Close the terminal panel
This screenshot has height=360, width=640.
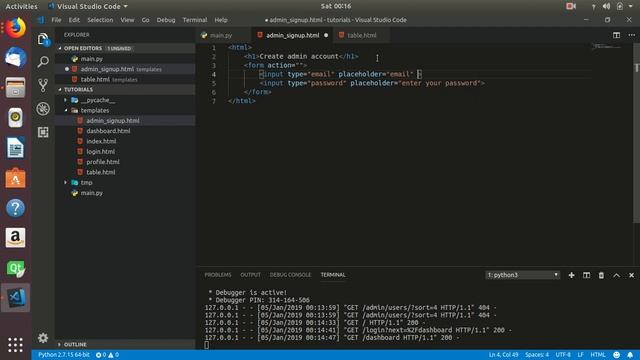[x=631, y=276]
